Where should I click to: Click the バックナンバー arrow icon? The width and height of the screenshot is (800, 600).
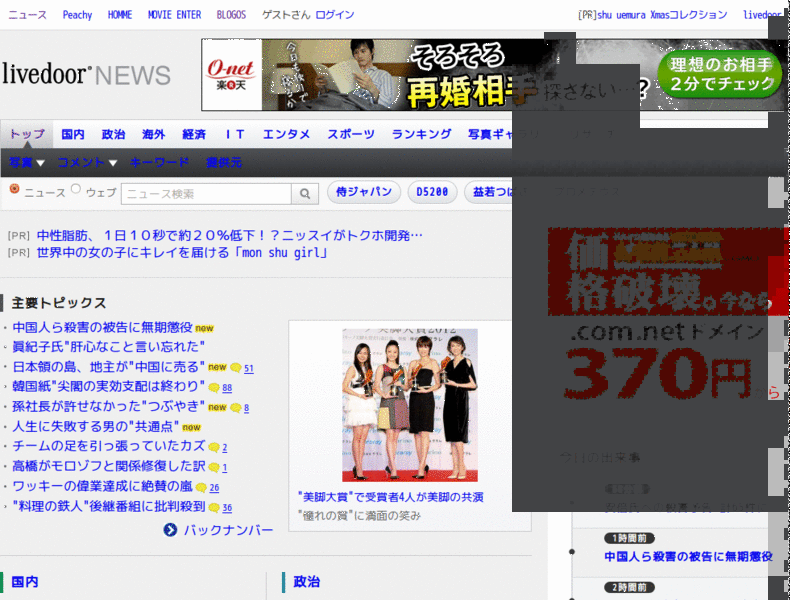point(170,530)
